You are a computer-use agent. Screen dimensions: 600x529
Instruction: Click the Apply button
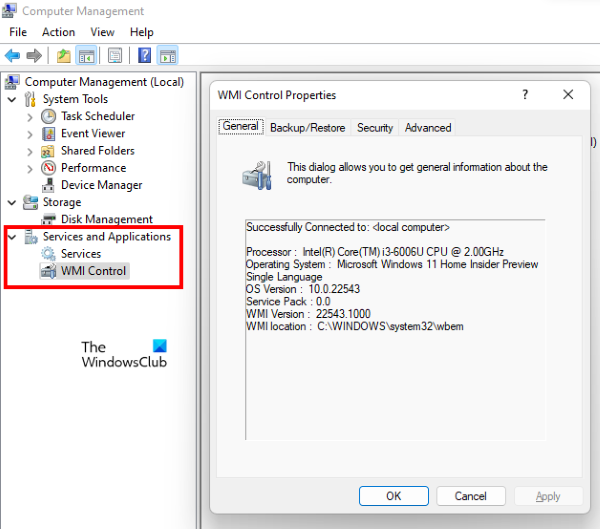coord(548,496)
